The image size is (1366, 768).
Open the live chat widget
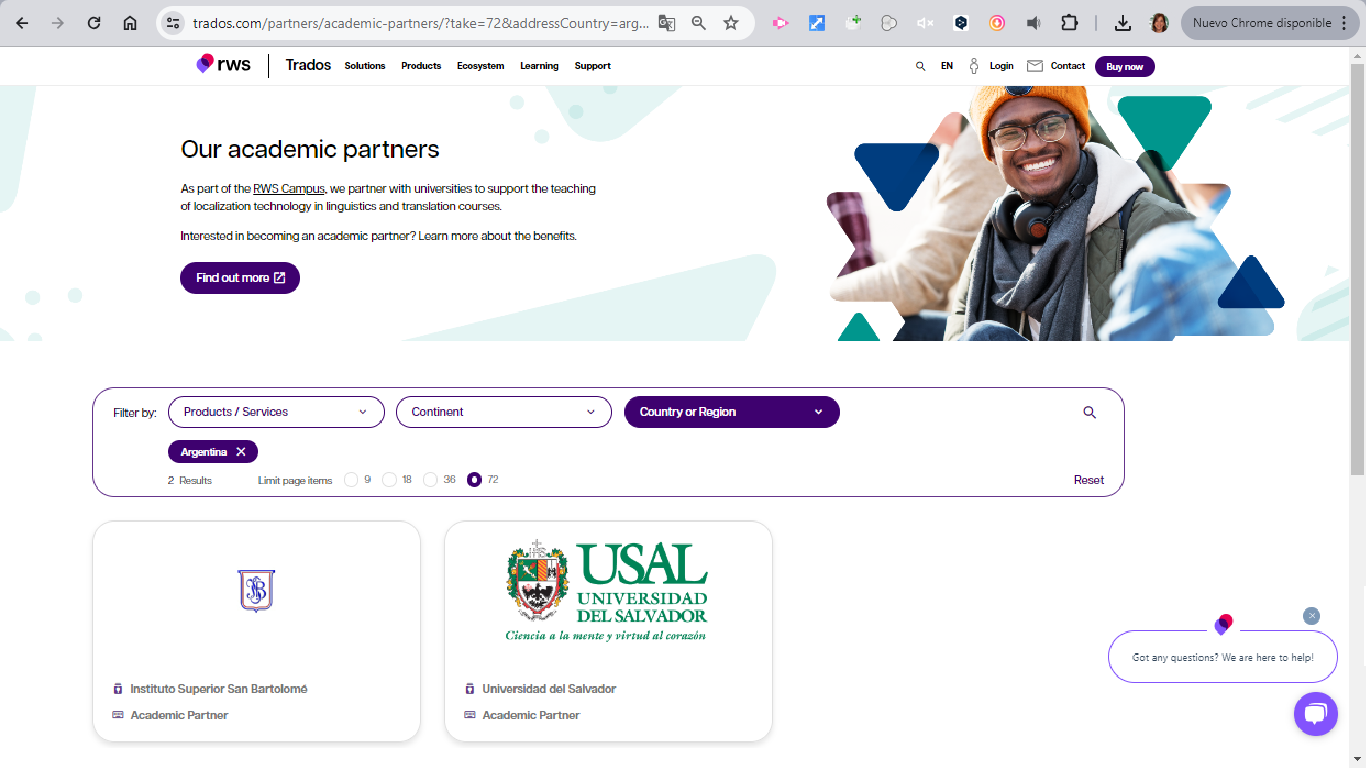[1316, 714]
